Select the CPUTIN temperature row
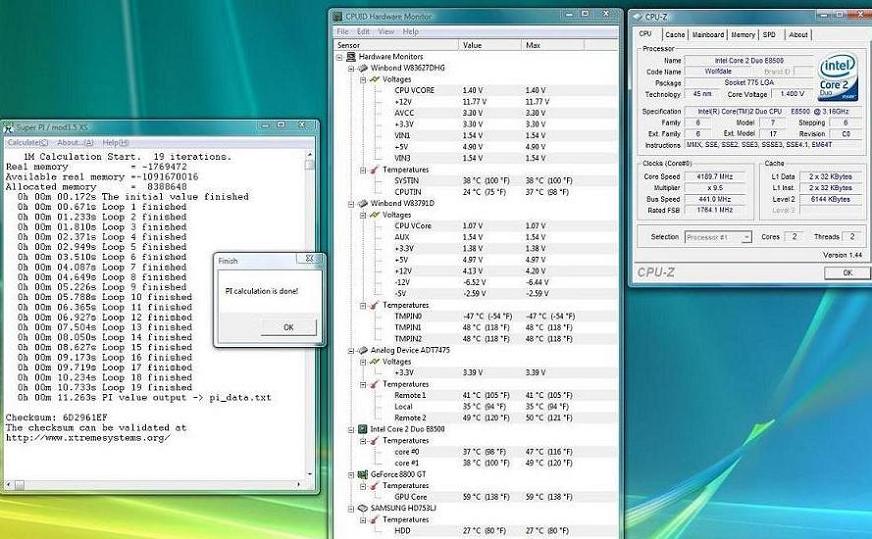872x539 pixels. tap(476, 192)
